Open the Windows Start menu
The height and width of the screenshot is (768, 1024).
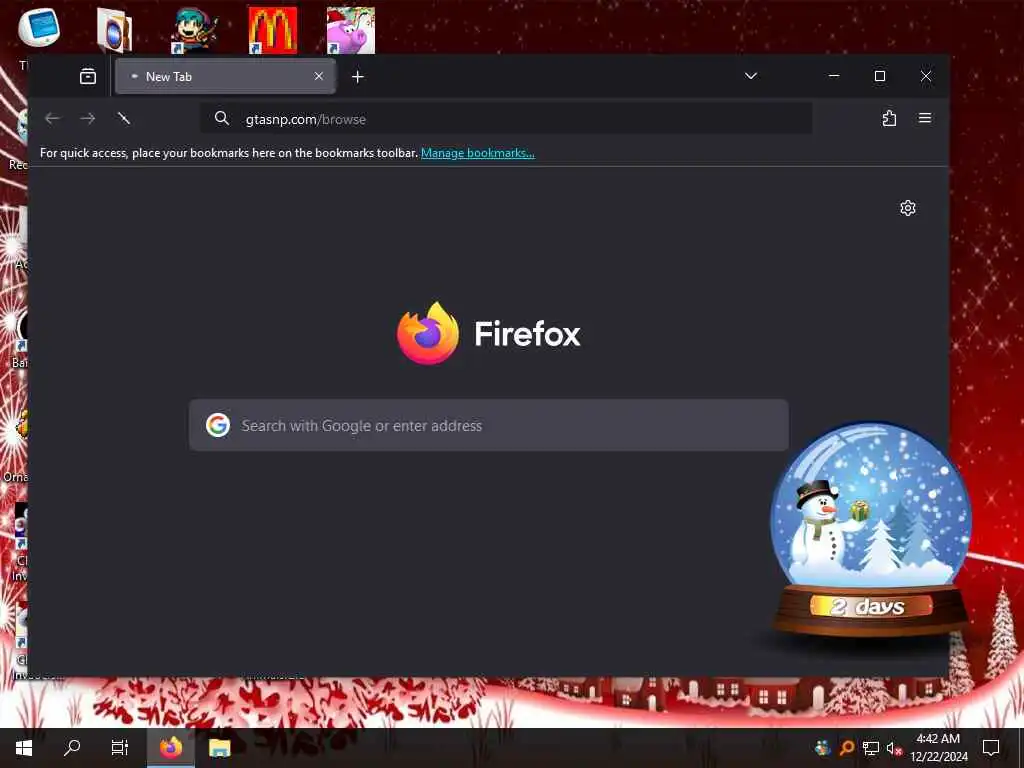(24, 748)
